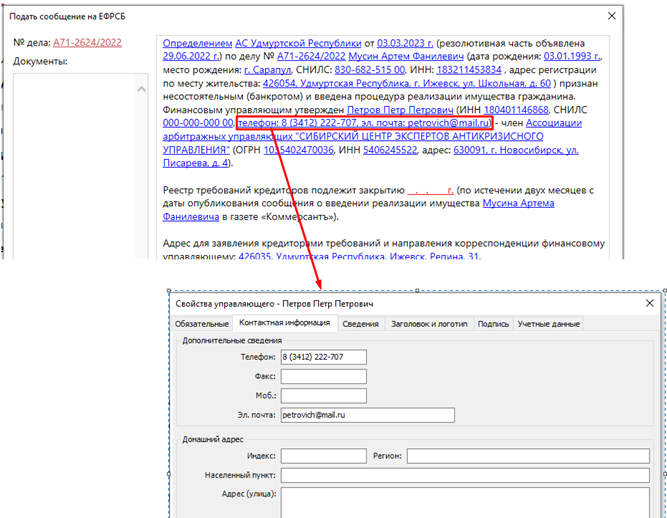Click the Населенный пункт field
The width and height of the screenshot is (667, 518).
coord(465,475)
